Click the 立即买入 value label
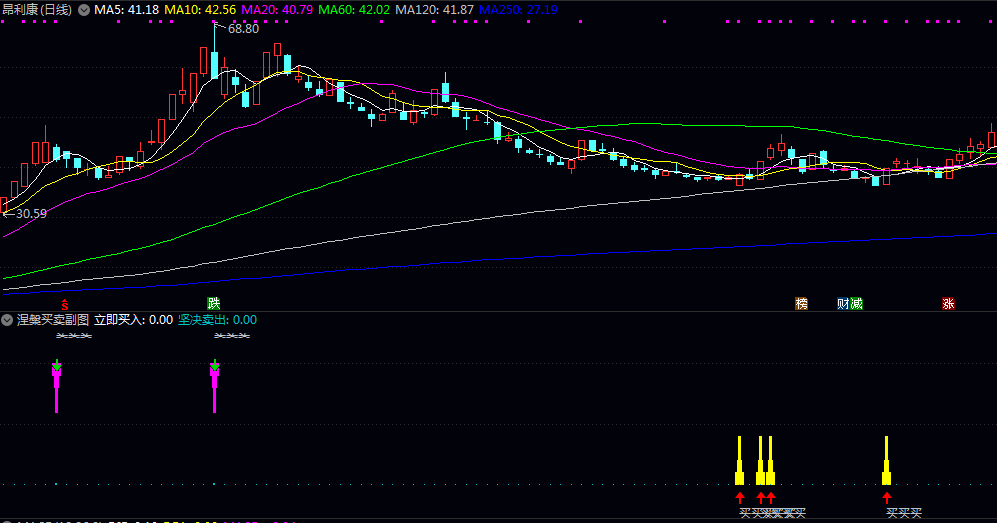The image size is (997, 523). (x=134, y=320)
